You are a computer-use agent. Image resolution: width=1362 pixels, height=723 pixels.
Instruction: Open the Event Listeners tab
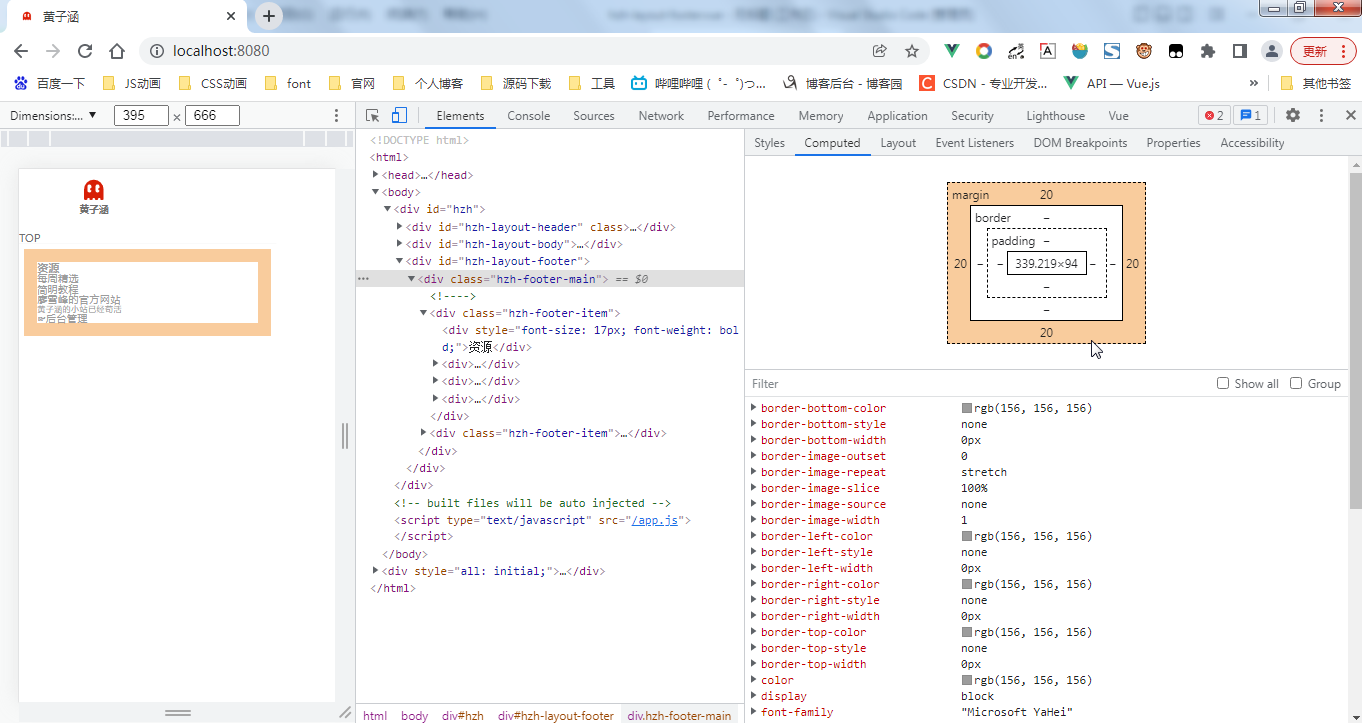[x=974, y=143]
